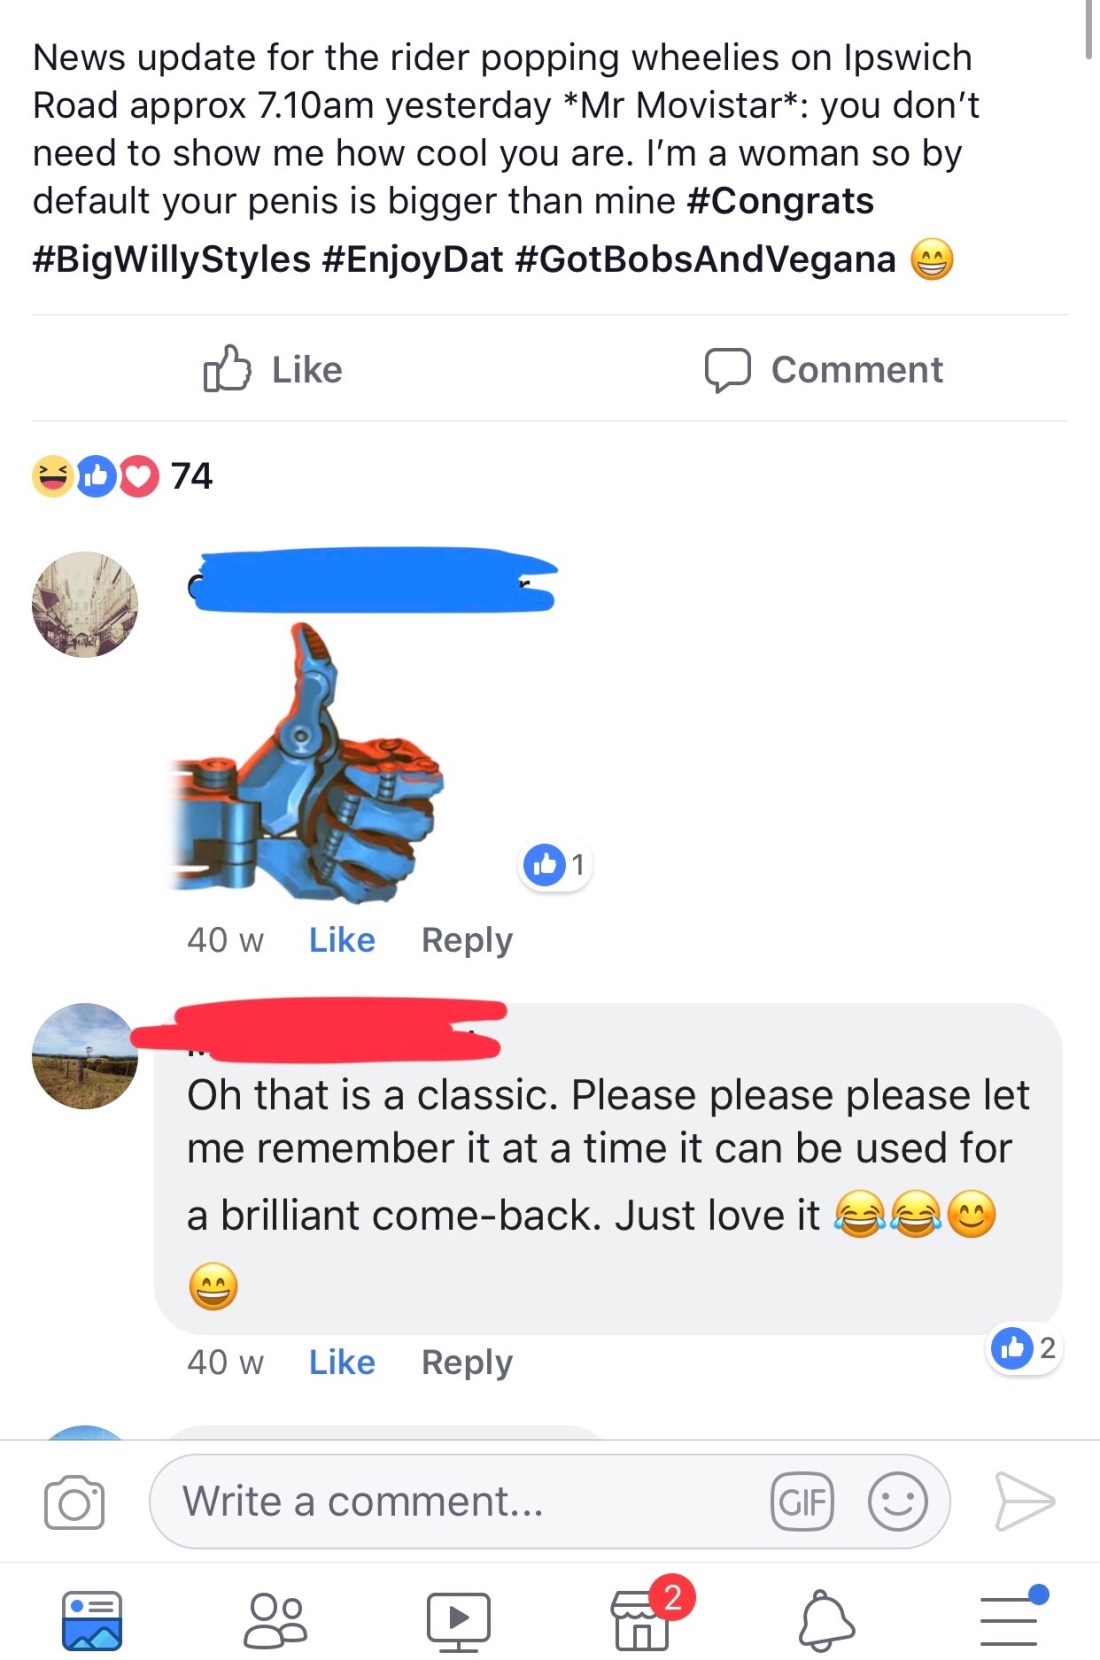1100x1660 pixels.
Task: Open the hamburger menu tab
Action: click(1012, 1616)
